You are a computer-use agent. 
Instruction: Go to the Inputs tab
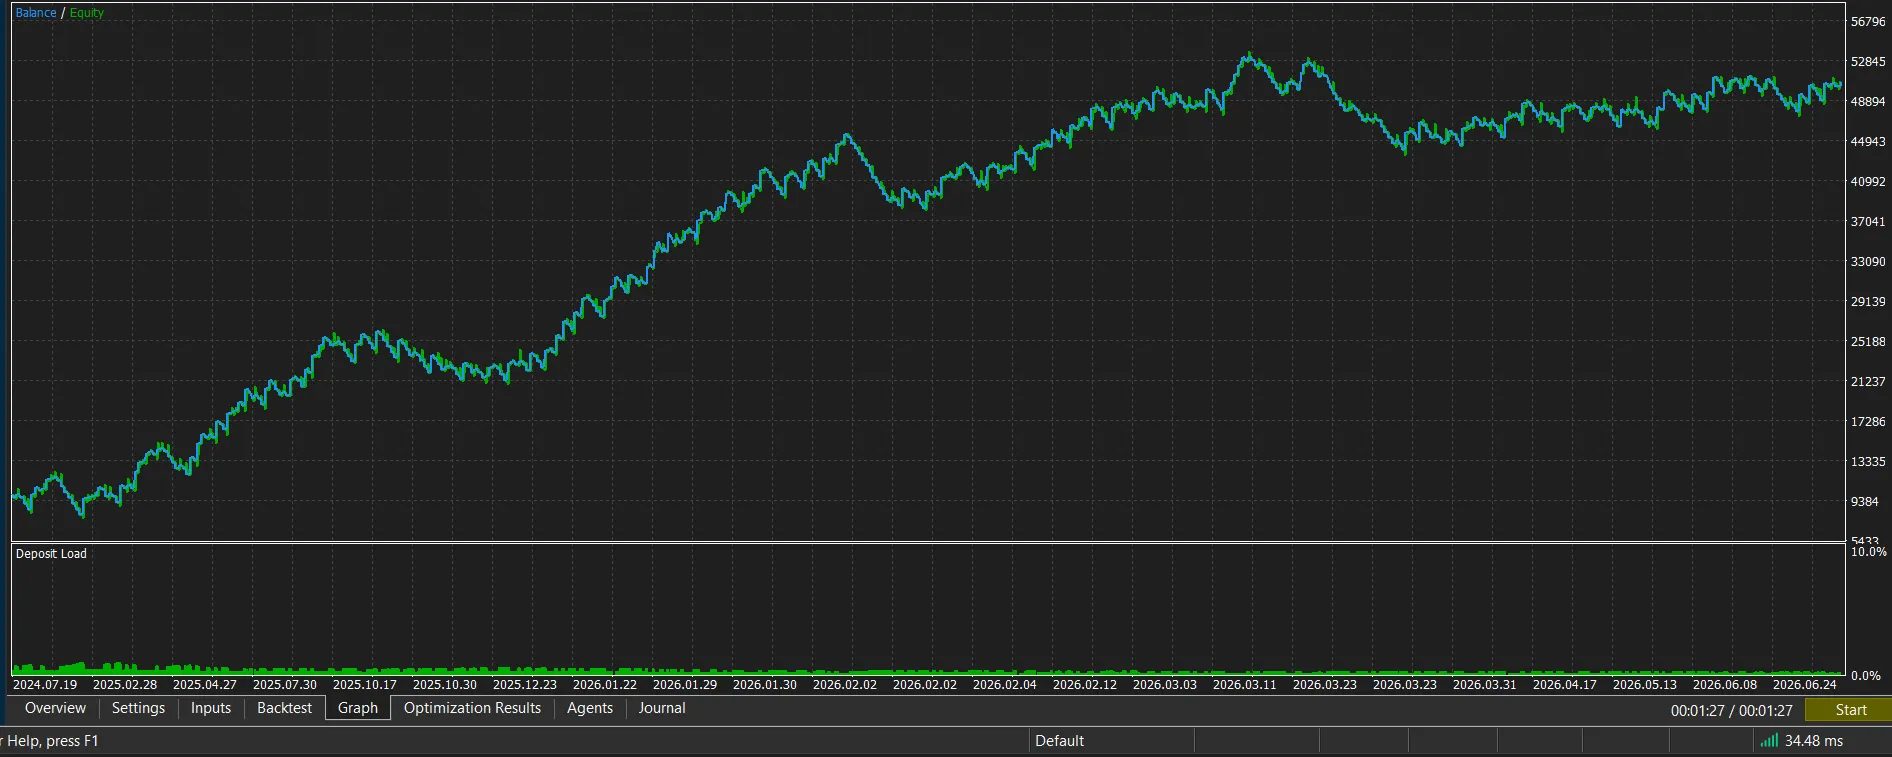click(x=211, y=708)
